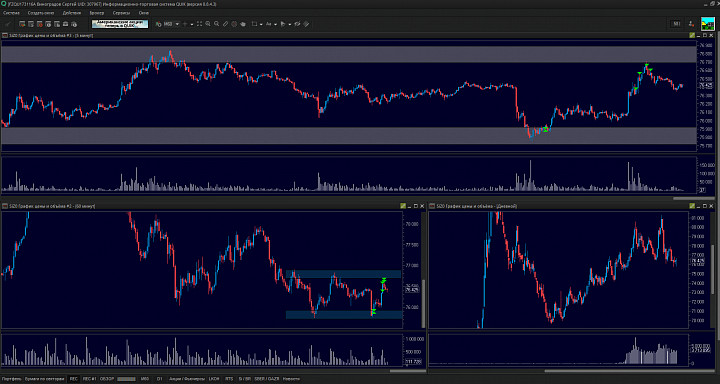Click the M60 timeframe button
The image size is (720, 384).
[x=168, y=24]
